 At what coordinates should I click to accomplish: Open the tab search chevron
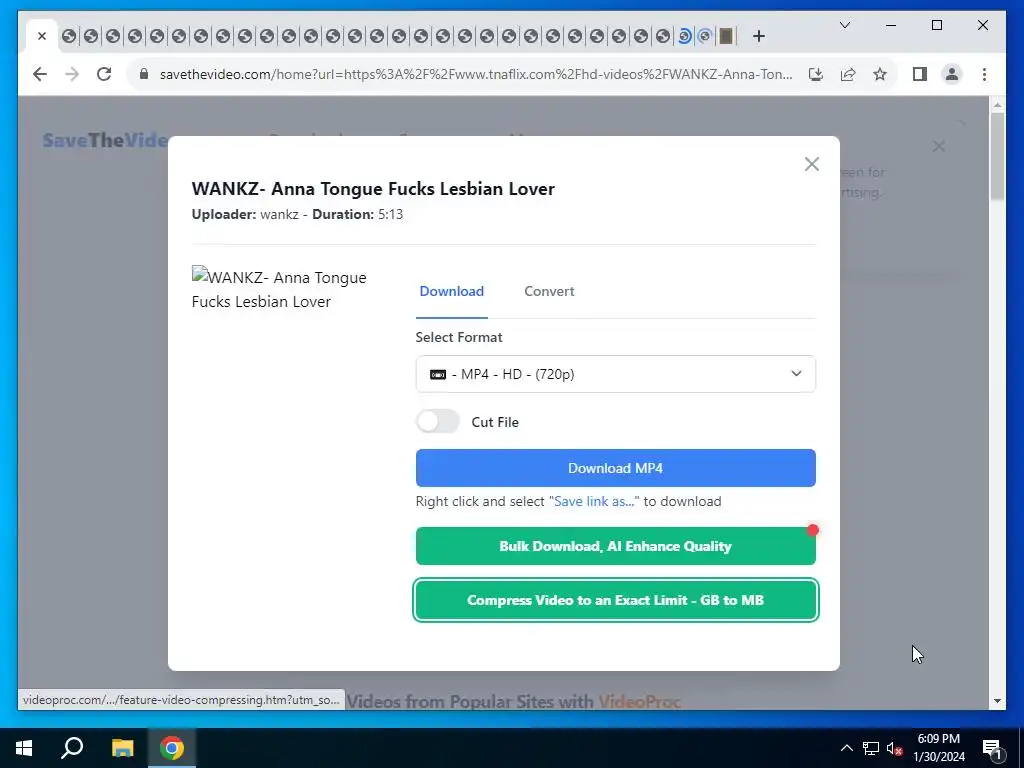click(844, 25)
